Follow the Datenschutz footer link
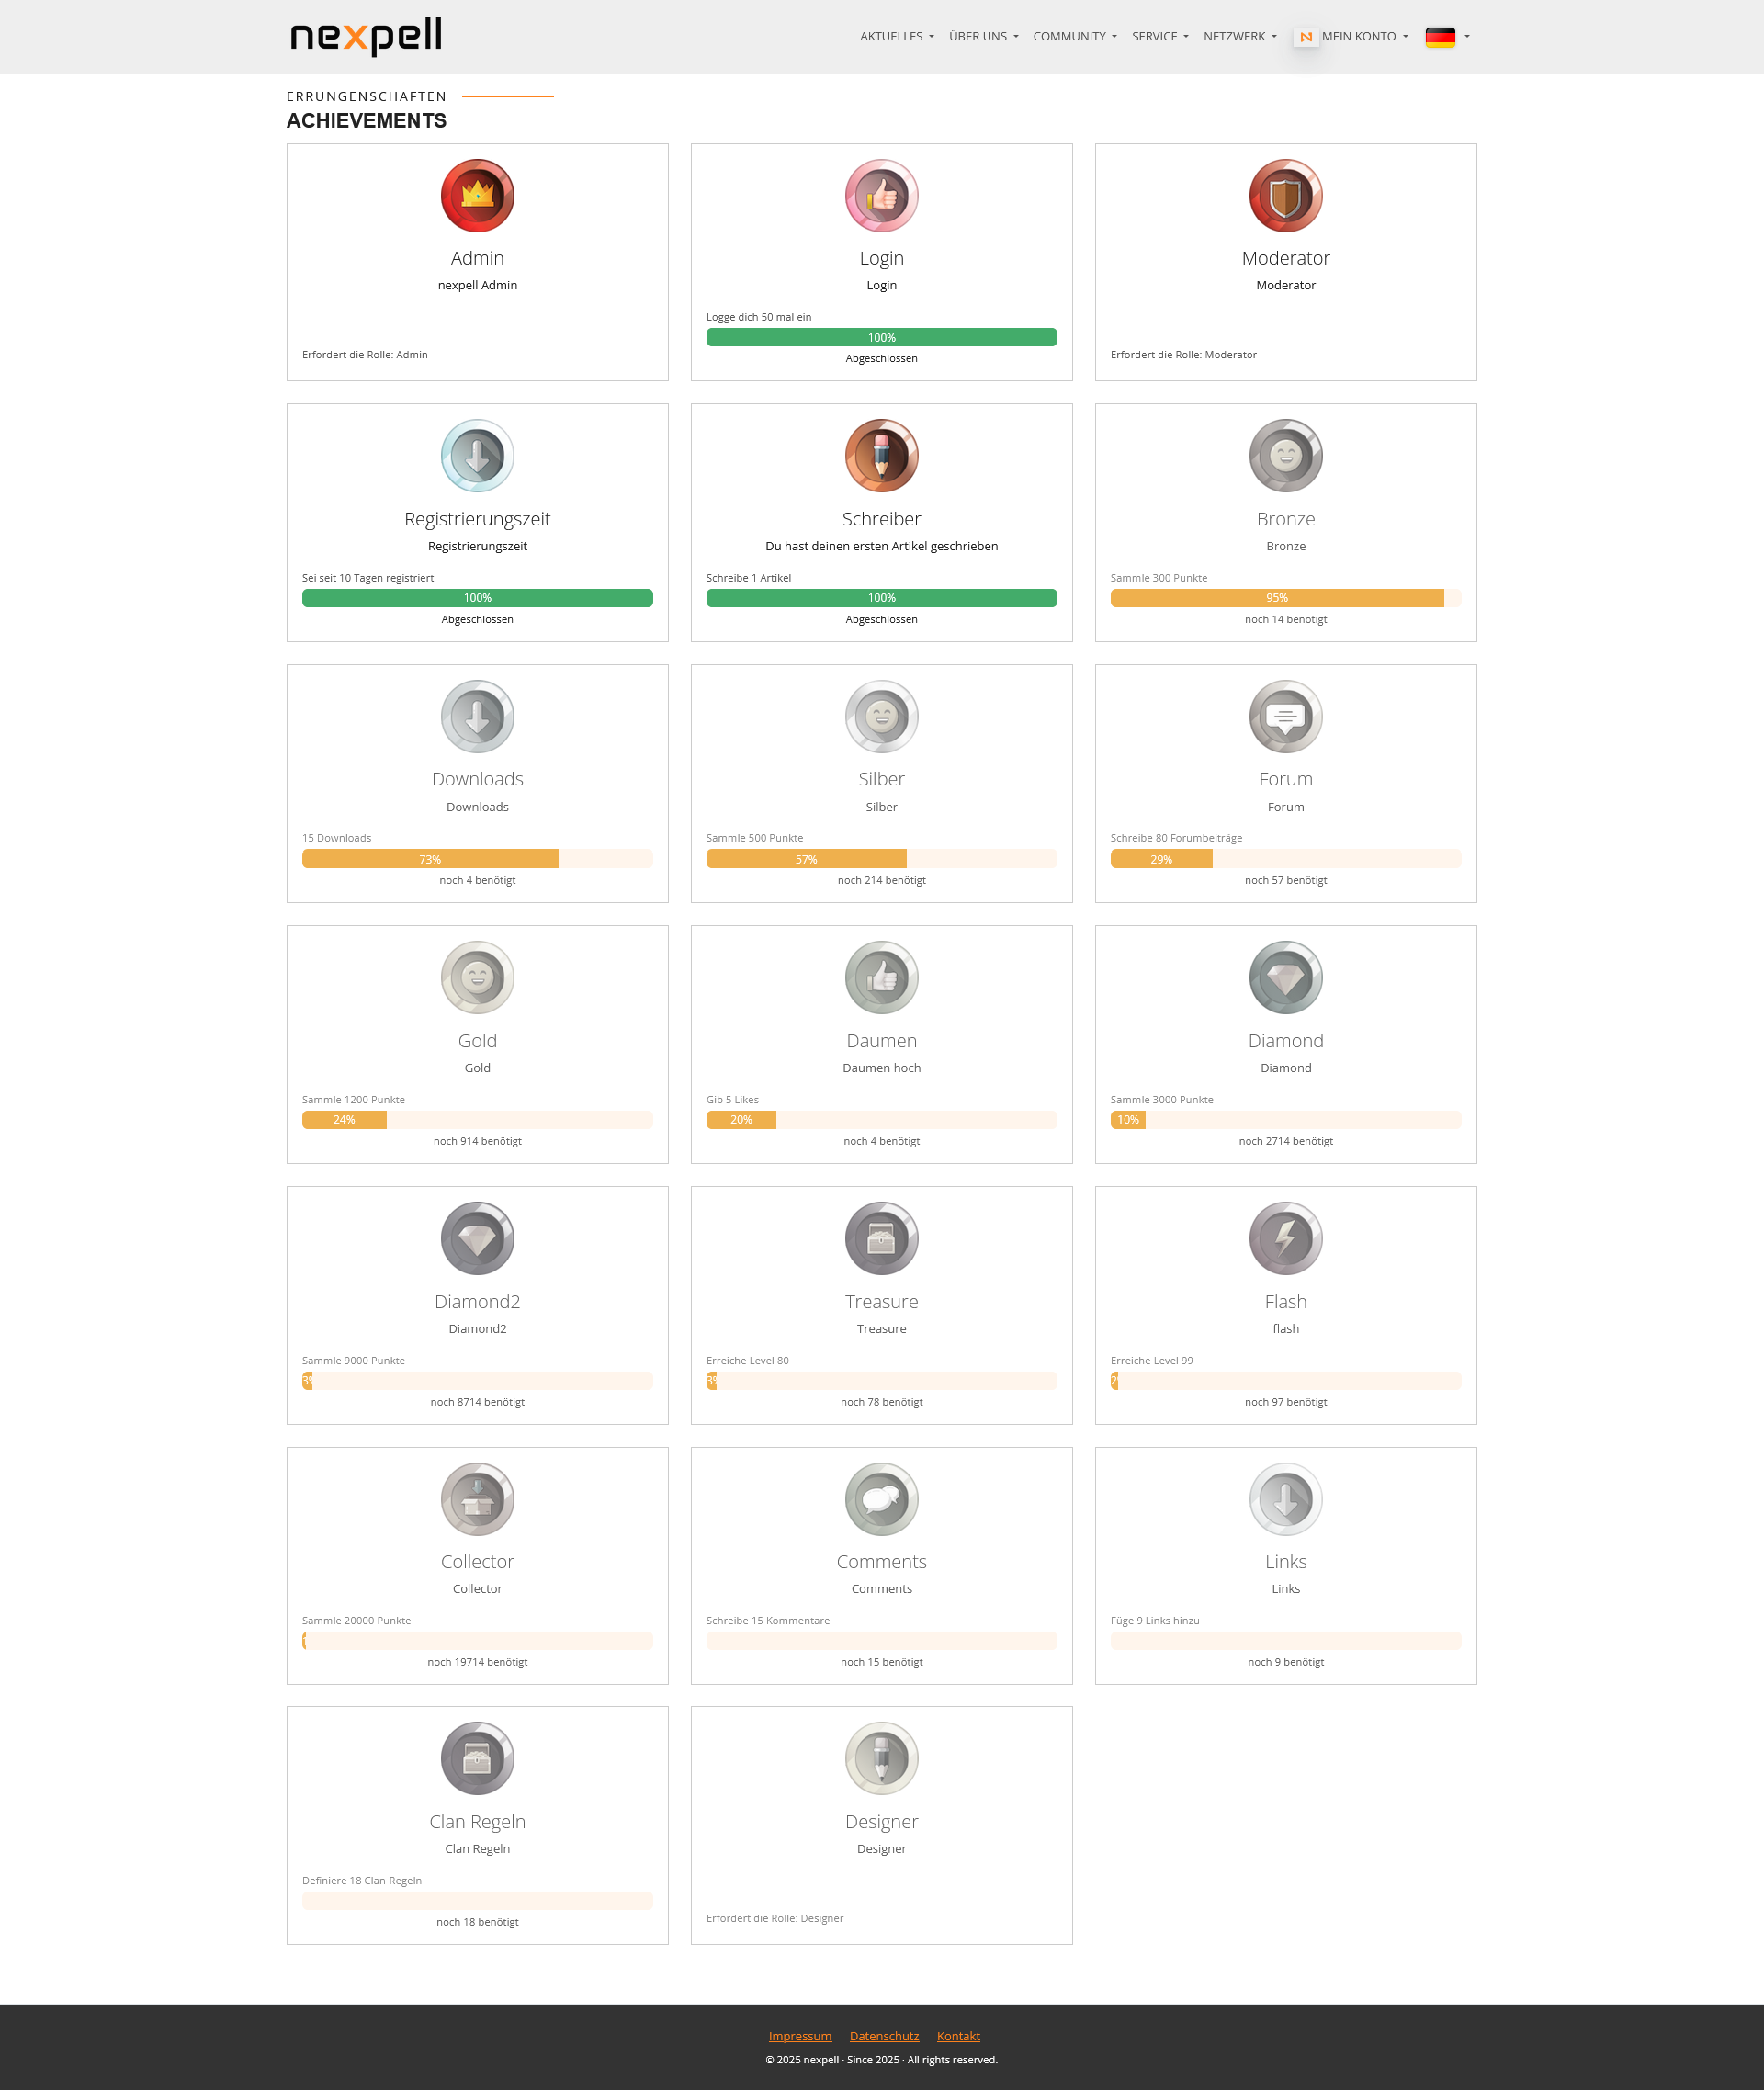Image resolution: width=1764 pixels, height=2090 pixels. click(884, 2036)
